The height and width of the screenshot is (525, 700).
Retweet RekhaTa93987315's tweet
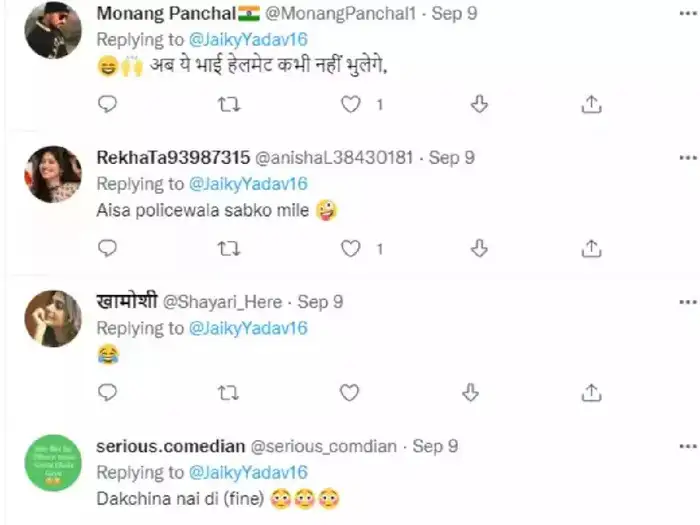pos(229,248)
